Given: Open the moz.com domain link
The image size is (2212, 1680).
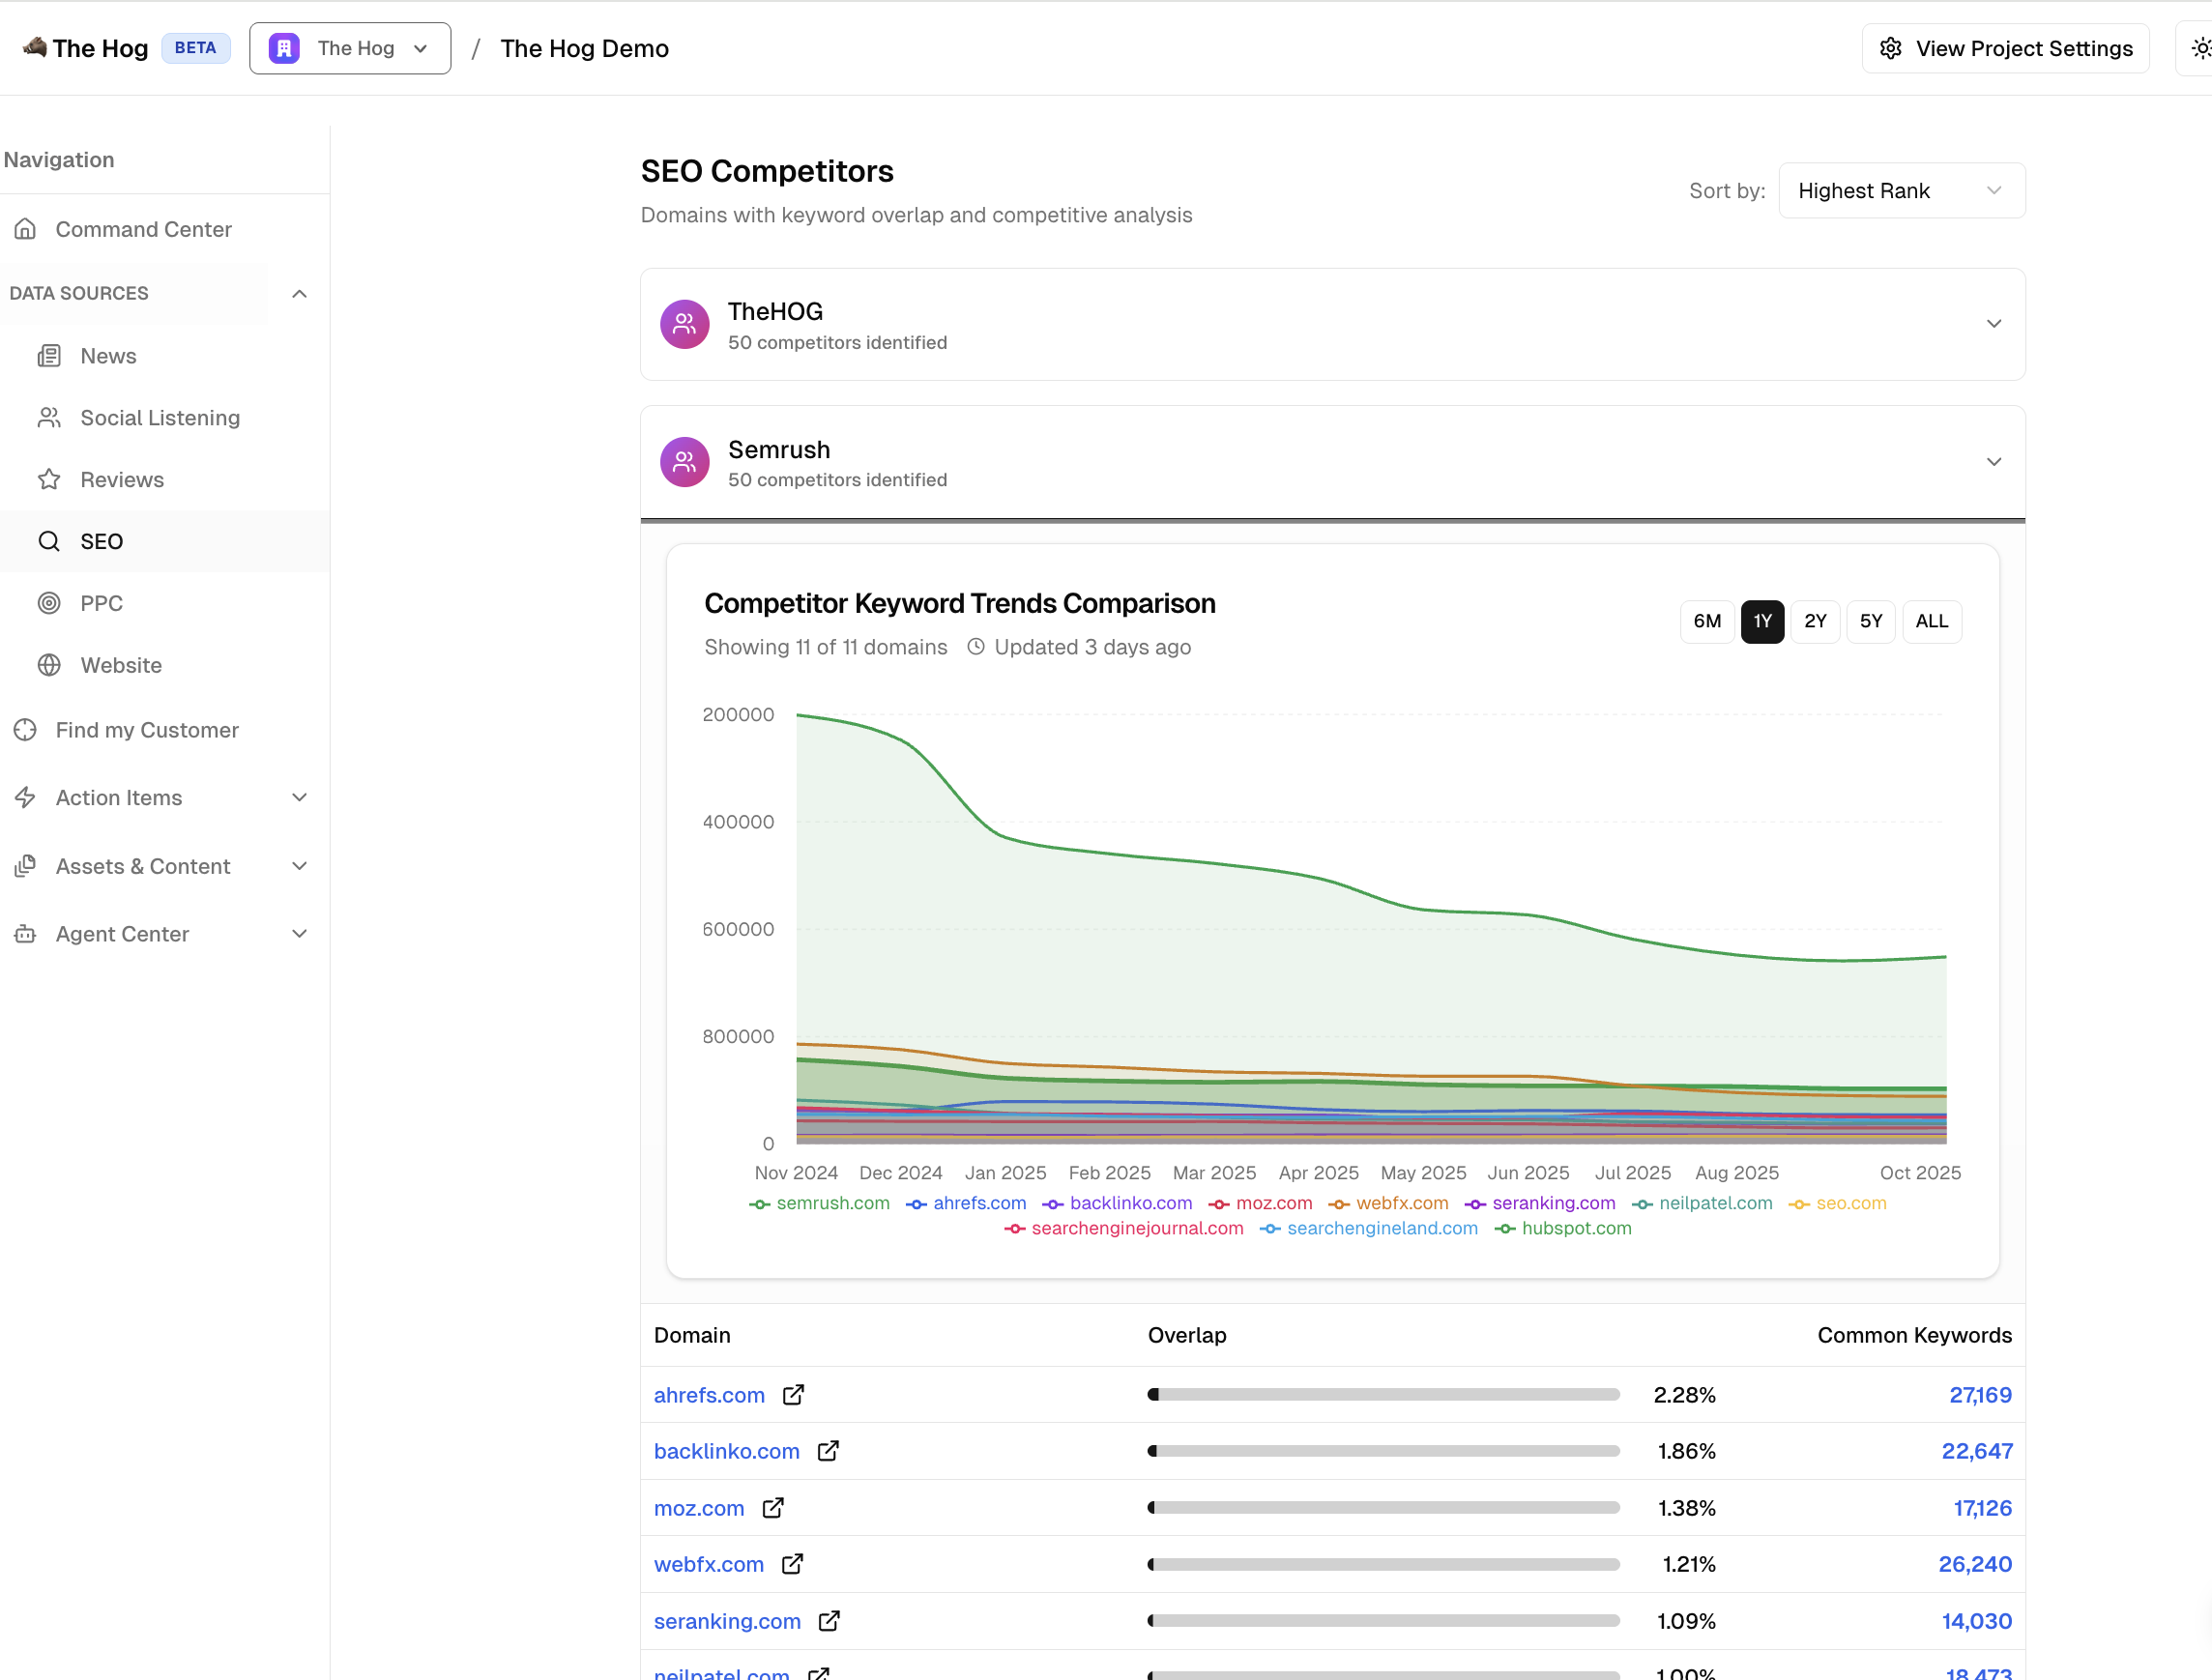Looking at the screenshot, I should point(698,1507).
